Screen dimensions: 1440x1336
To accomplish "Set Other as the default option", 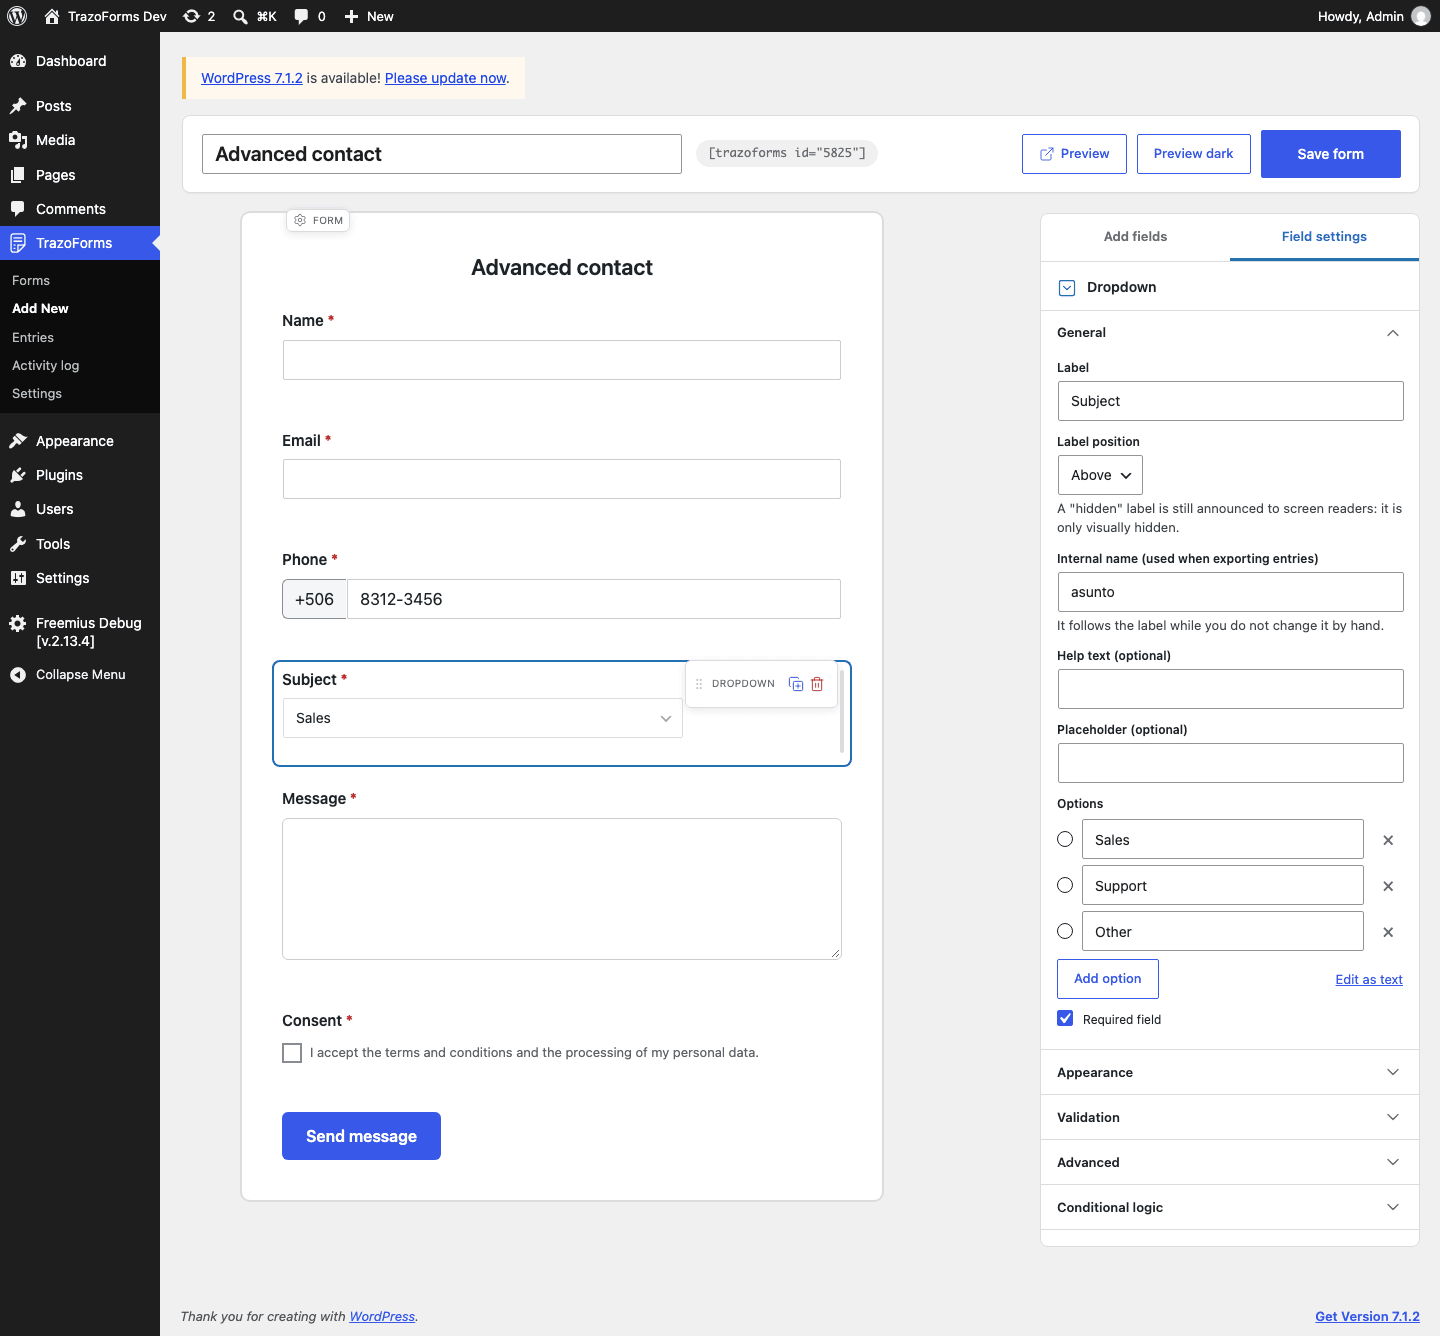I will point(1065,931).
